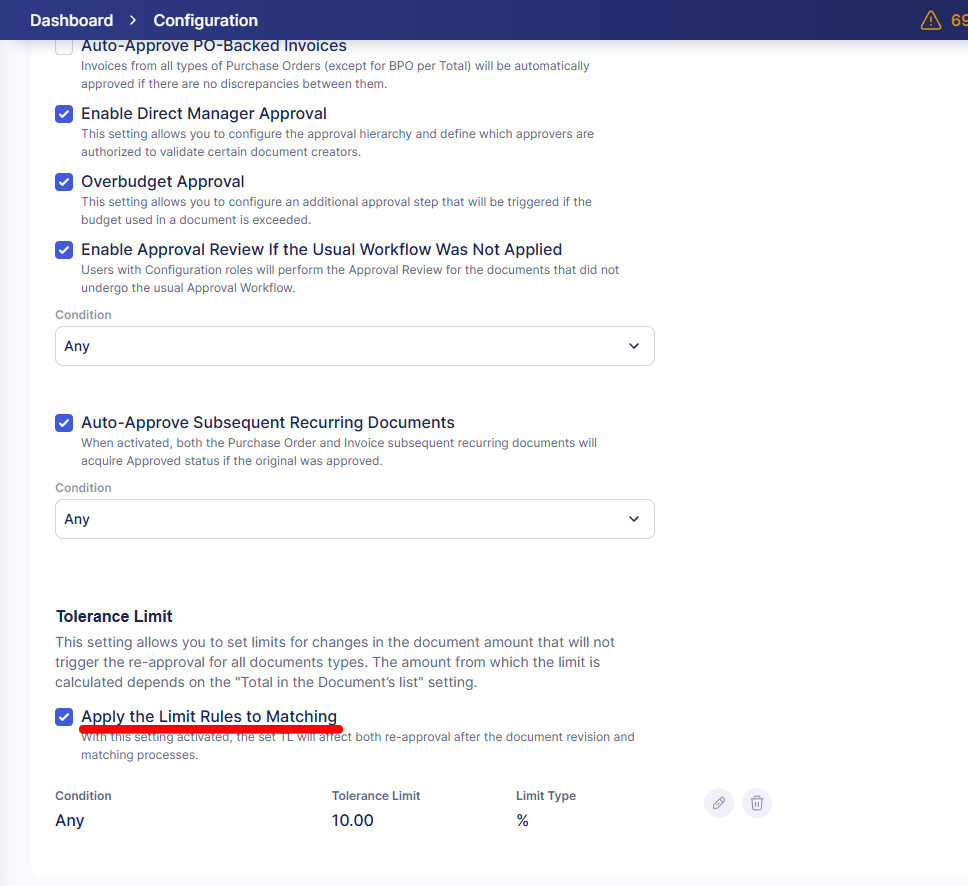Uncheck Enable Approval Review If Usual Workflow Not Applied
Image resolution: width=968 pixels, height=886 pixels.
[64, 249]
